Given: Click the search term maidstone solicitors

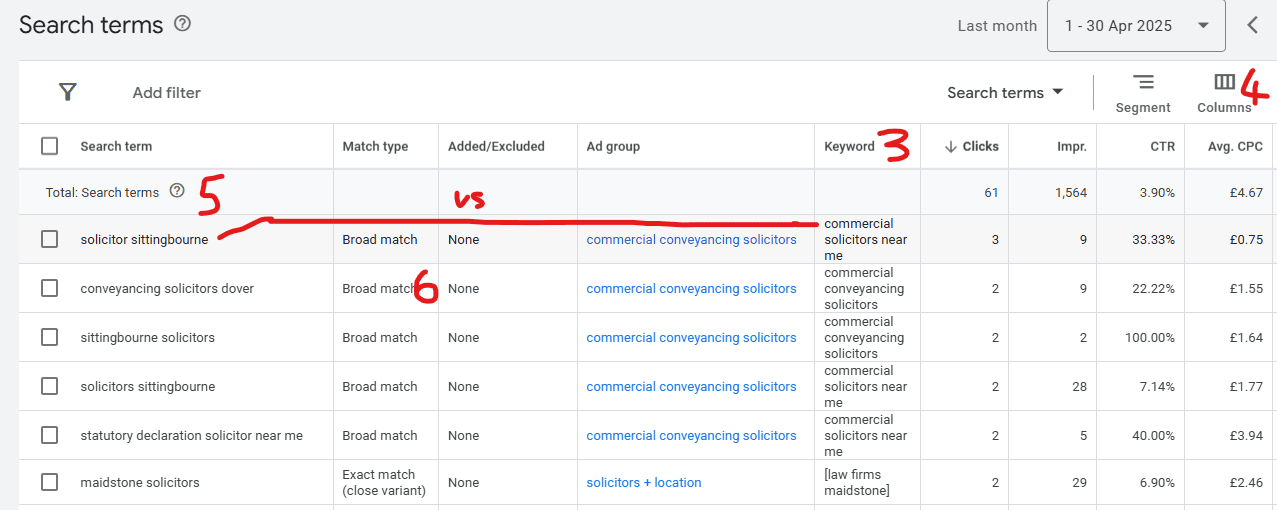Looking at the screenshot, I should 140,482.
